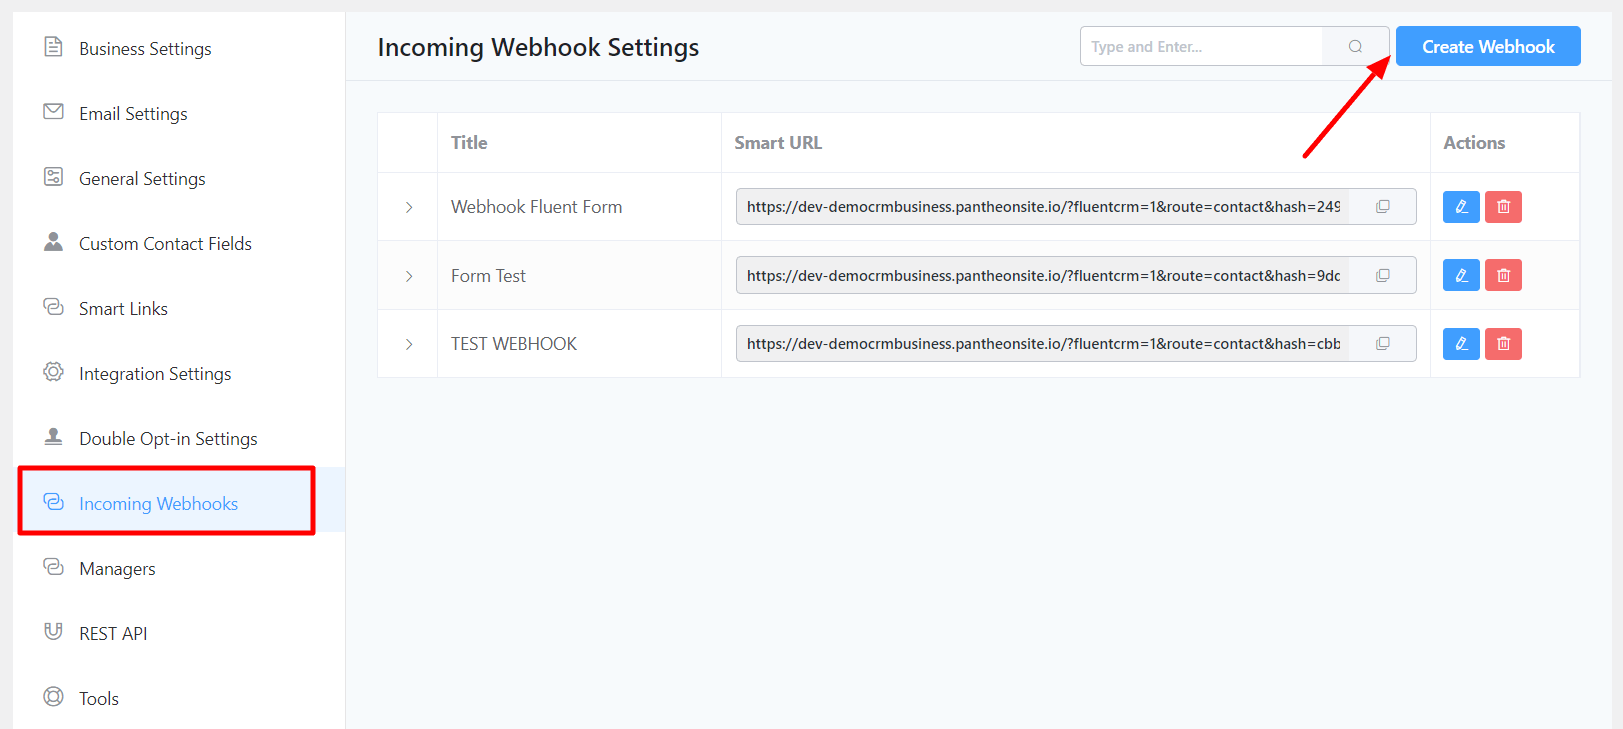The image size is (1623, 729).
Task: Delete the TEST WEBHOOK entry
Action: pyautogui.click(x=1503, y=344)
